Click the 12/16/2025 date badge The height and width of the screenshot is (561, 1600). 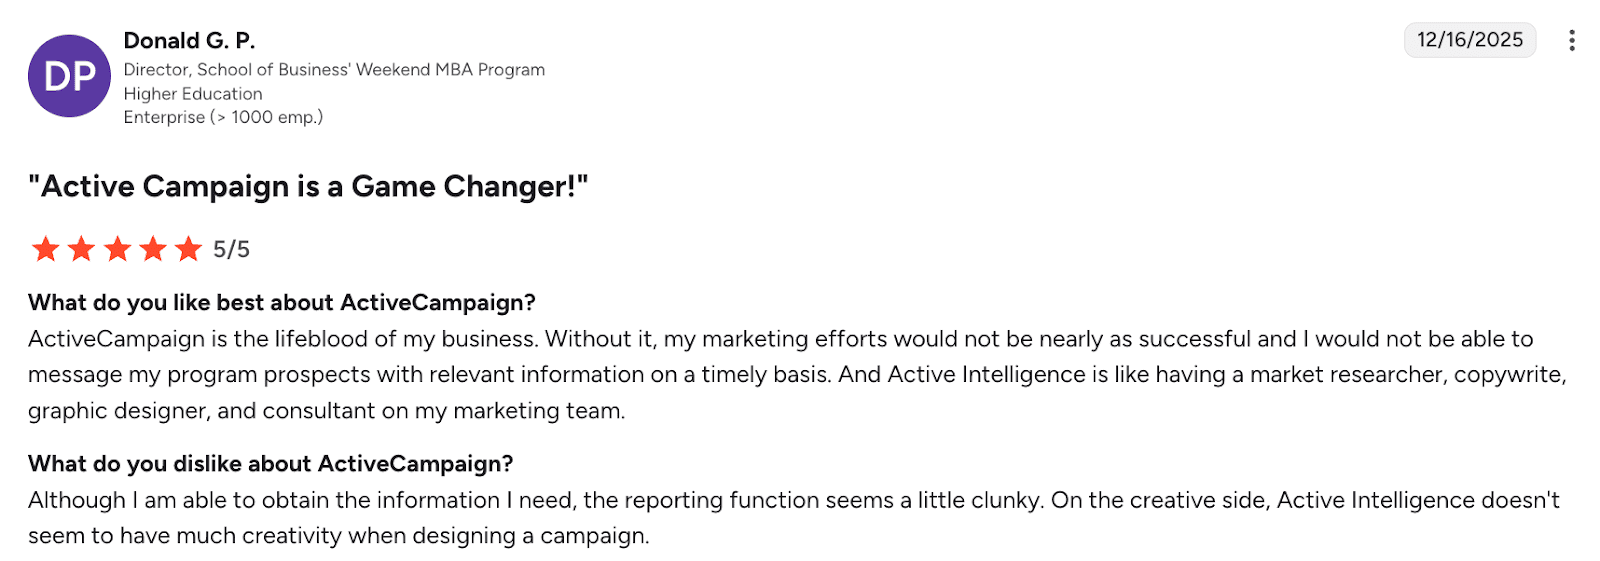(1469, 40)
